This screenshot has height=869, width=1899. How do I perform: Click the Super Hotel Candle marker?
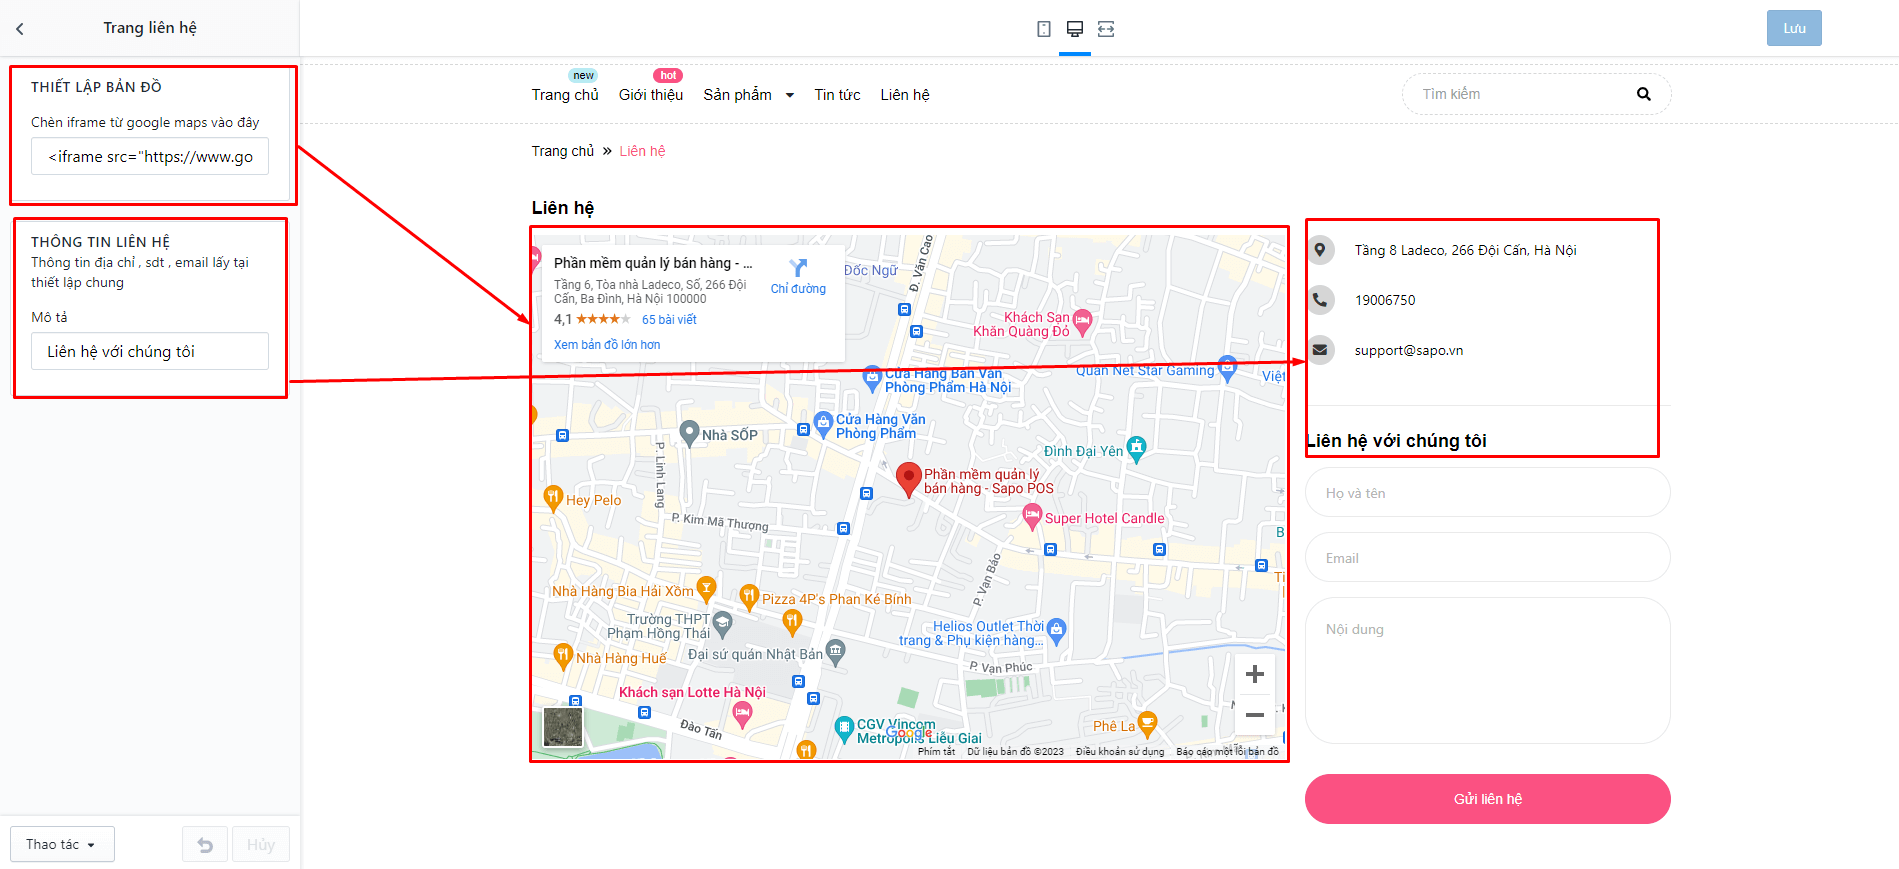[x=1032, y=516]
